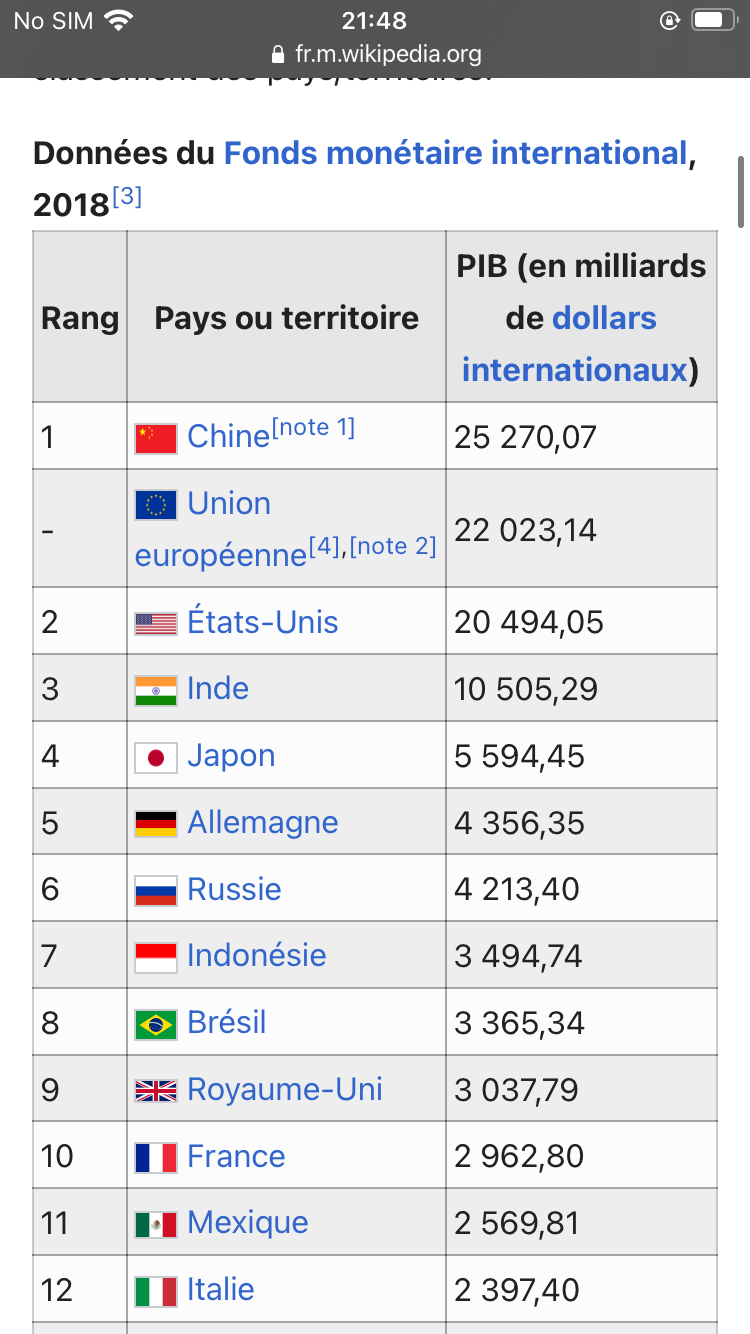Tap the United Kingdom flag icon
Screen dimensions: 750x1334
[156, 1091]
